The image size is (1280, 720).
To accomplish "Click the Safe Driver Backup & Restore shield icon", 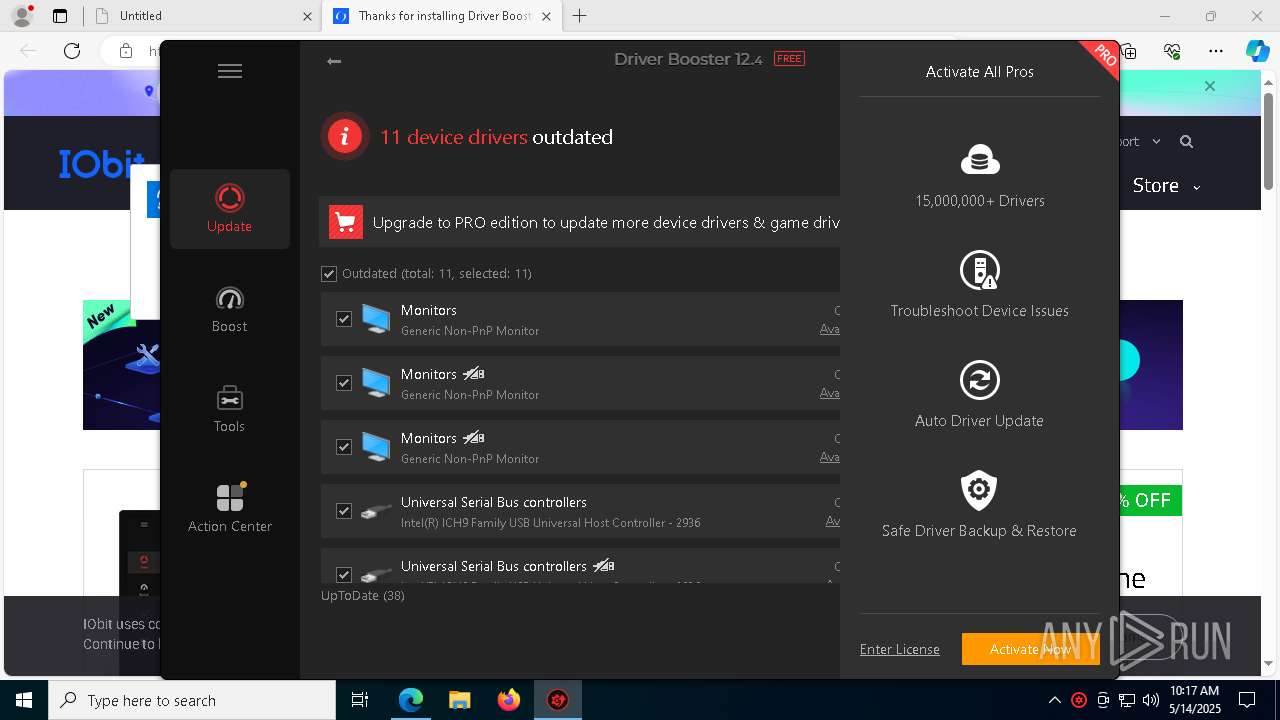I will click(980, 490).
